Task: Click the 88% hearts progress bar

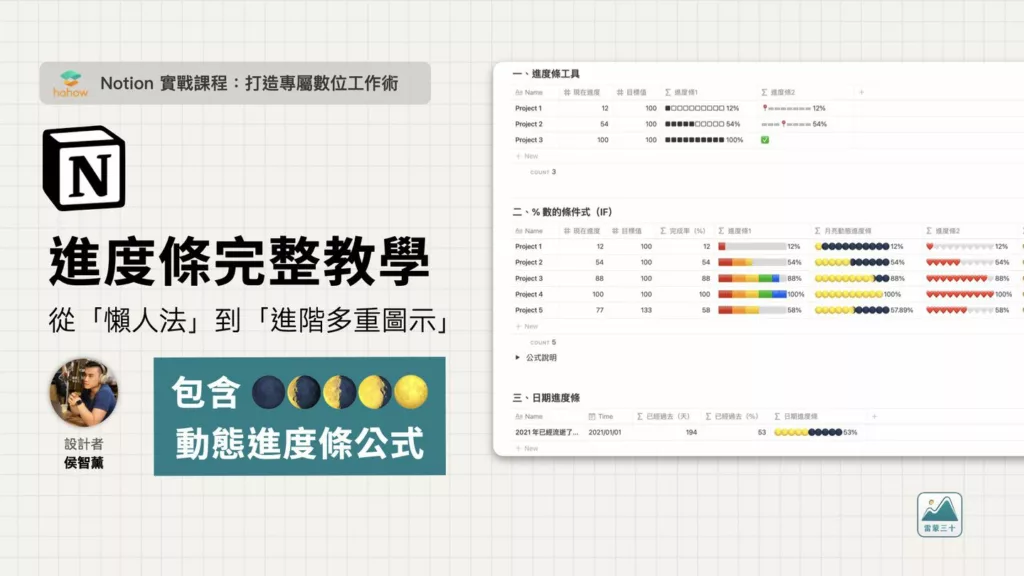Action: 968,278
